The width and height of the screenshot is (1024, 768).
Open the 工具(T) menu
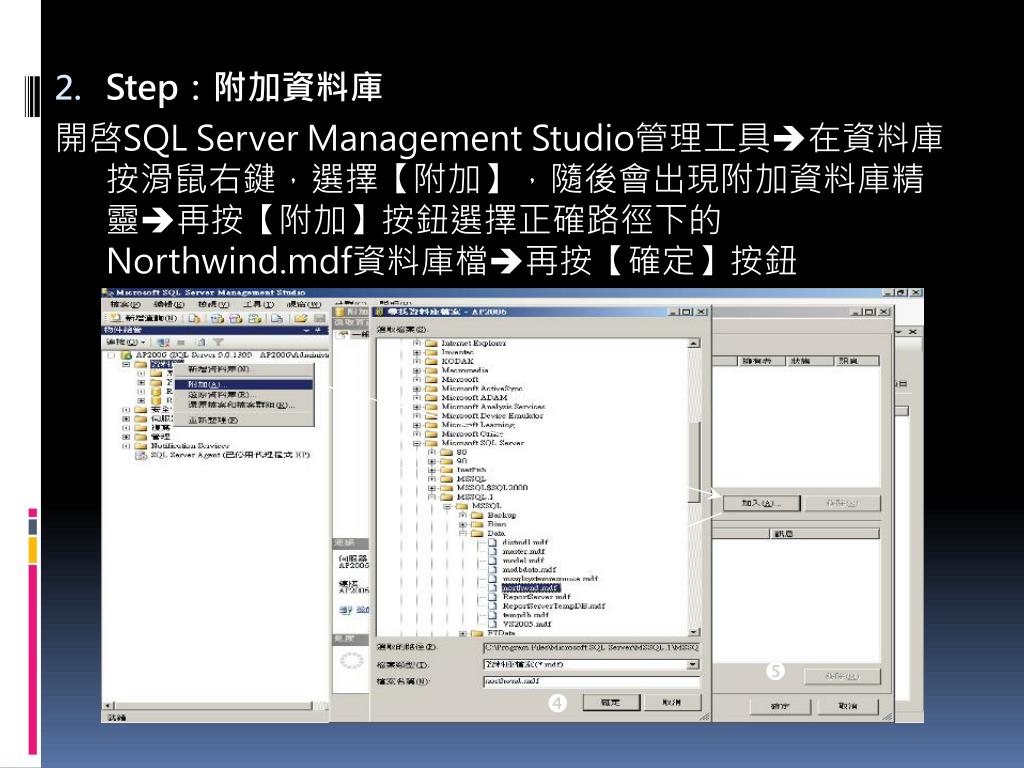259,304
